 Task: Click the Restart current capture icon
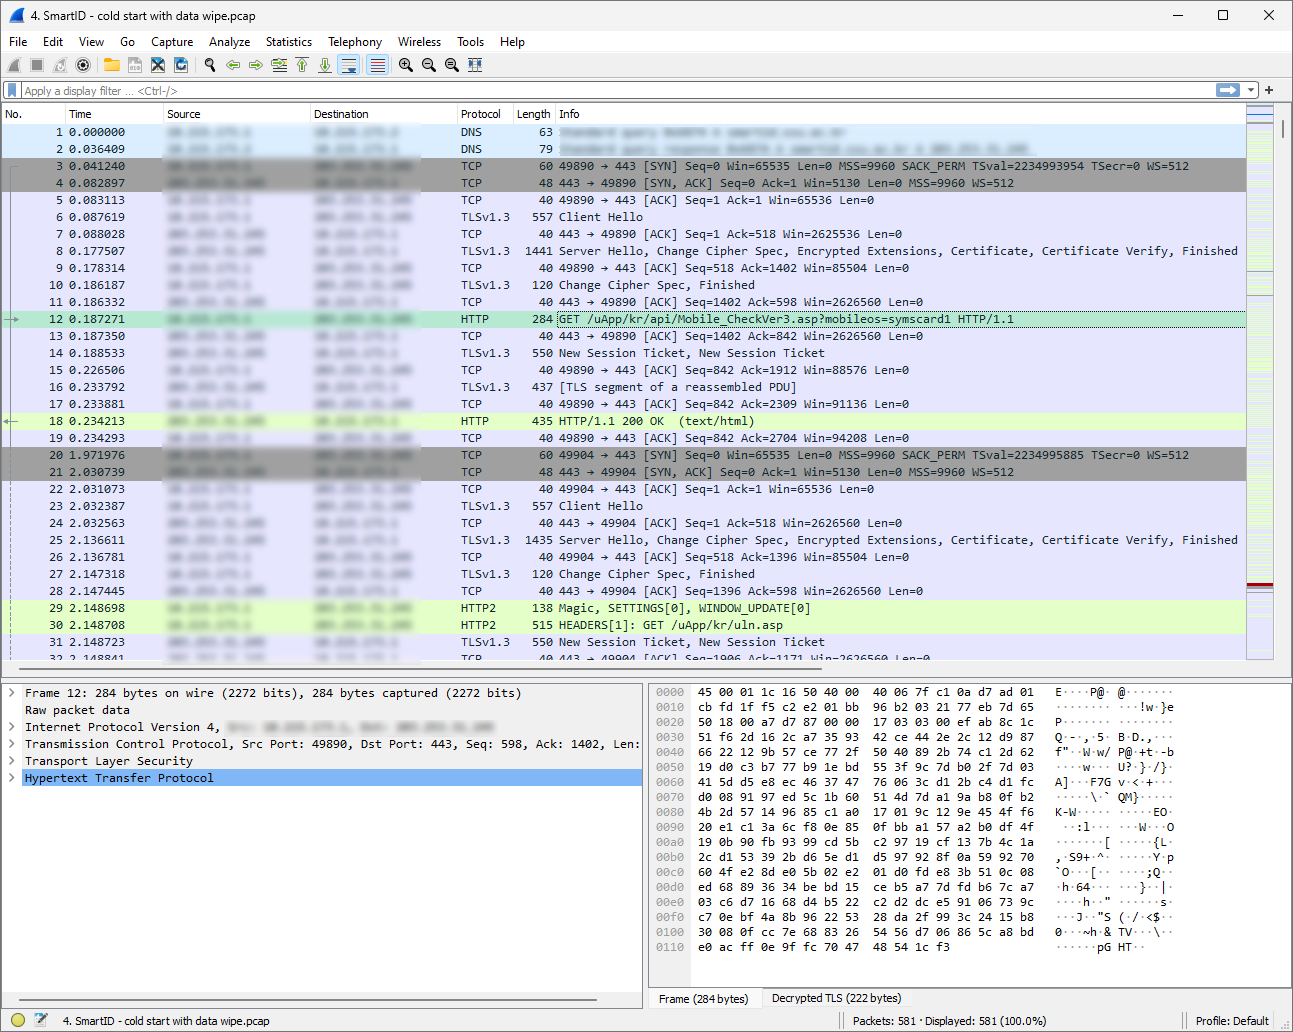[x=60, y=65]
